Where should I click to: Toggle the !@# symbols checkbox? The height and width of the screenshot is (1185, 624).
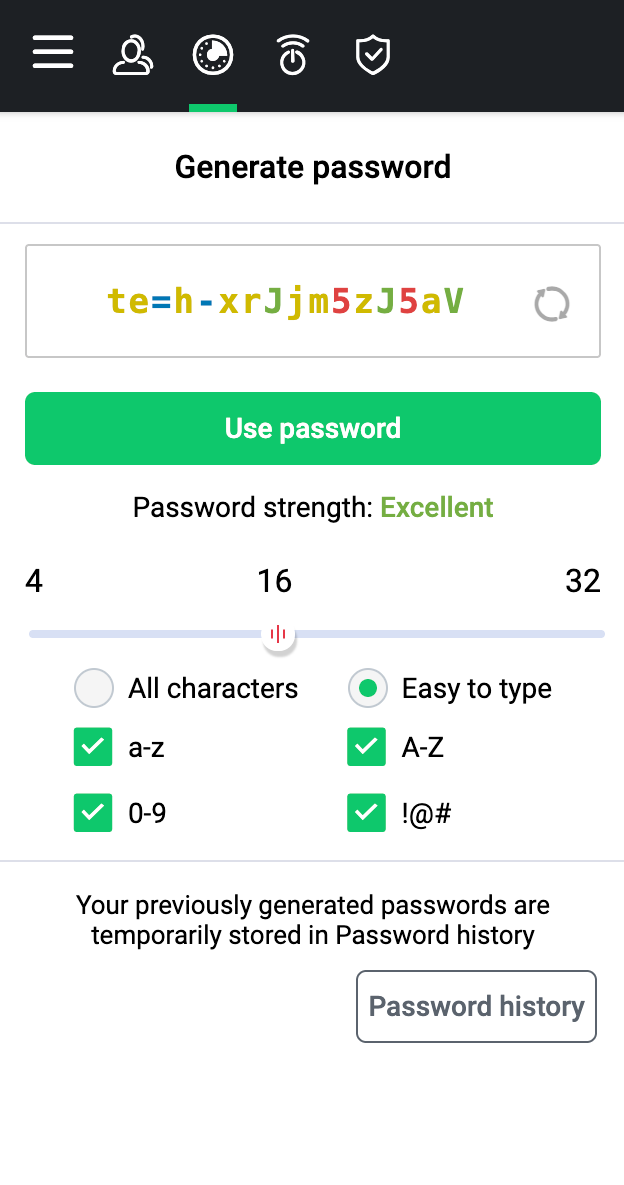point(367,813)
